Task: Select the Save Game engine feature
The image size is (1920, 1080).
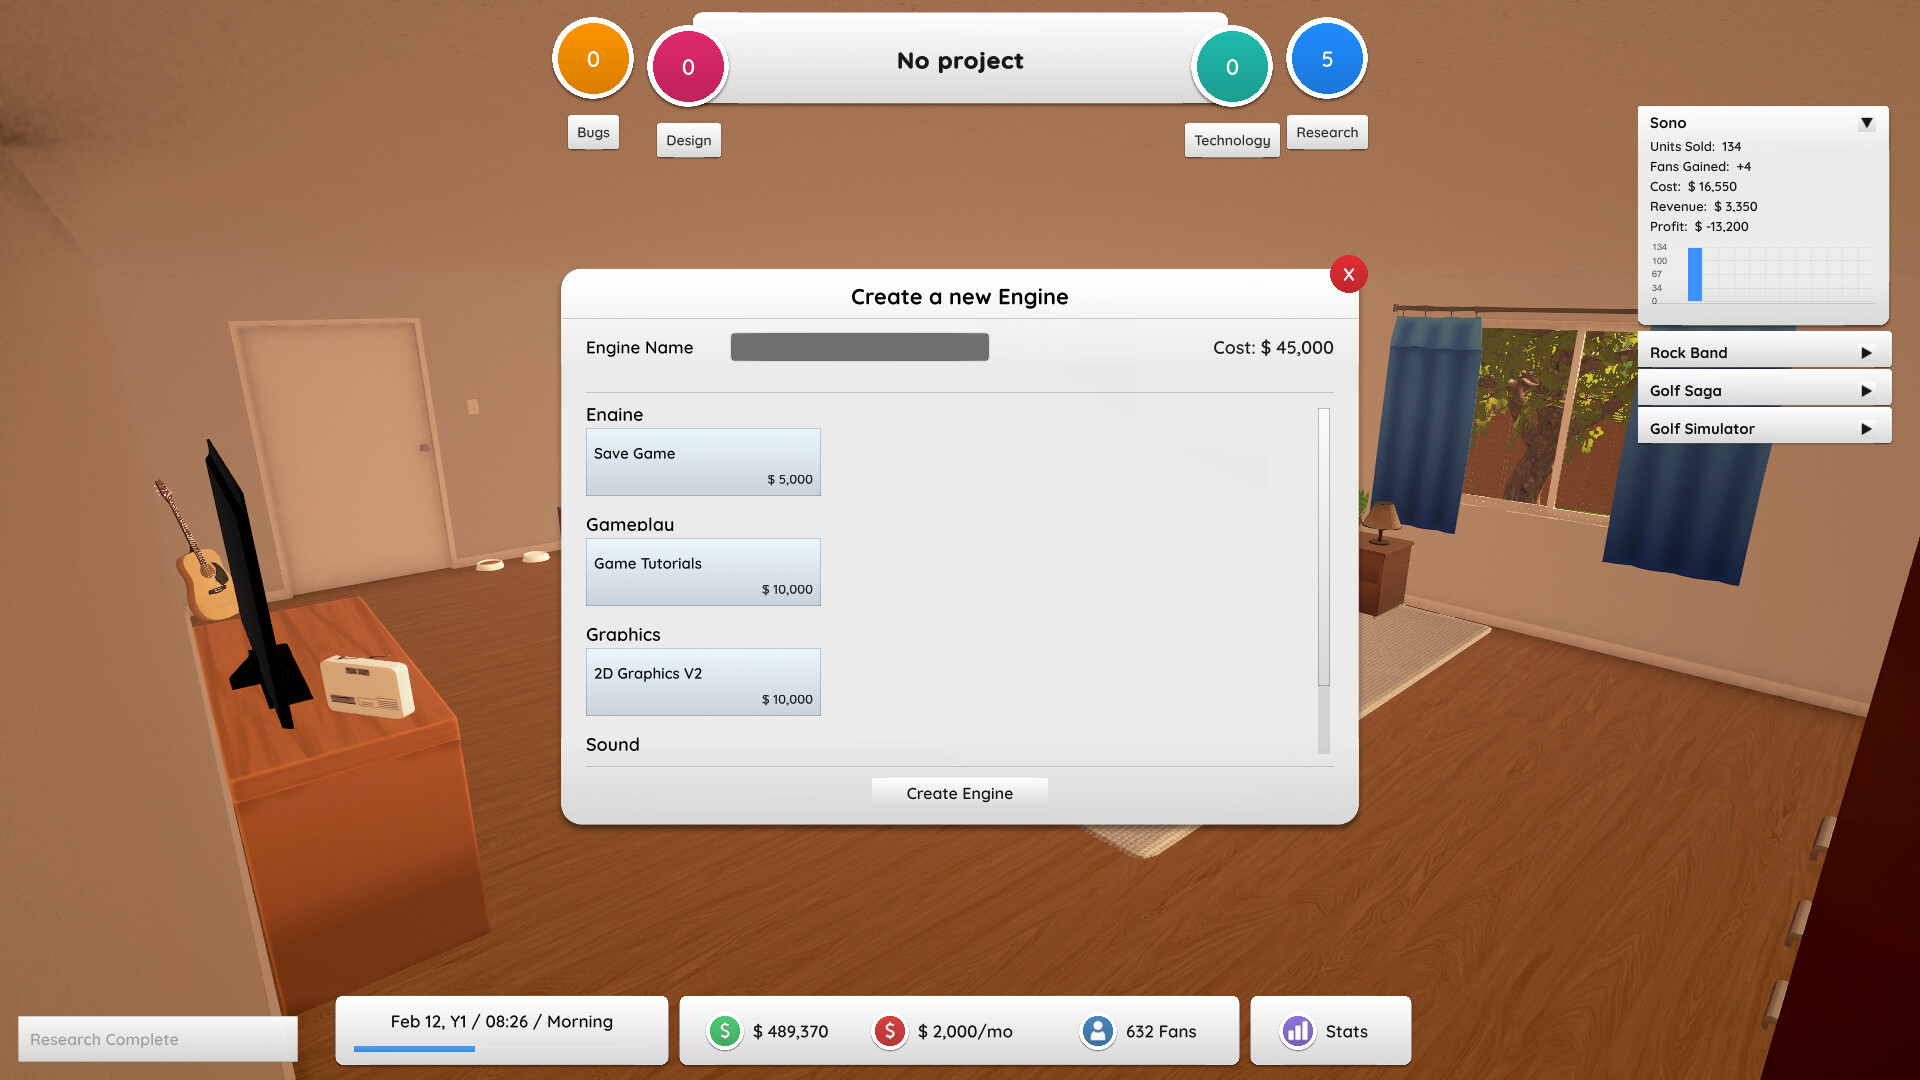Action: [x=702, y=461]
